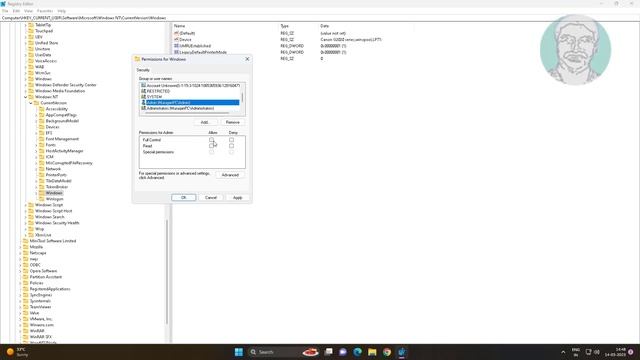Select the Windows Defender Security Center key
The width and height of the screenshot is (640, 360).
click(x=66, y=85)
